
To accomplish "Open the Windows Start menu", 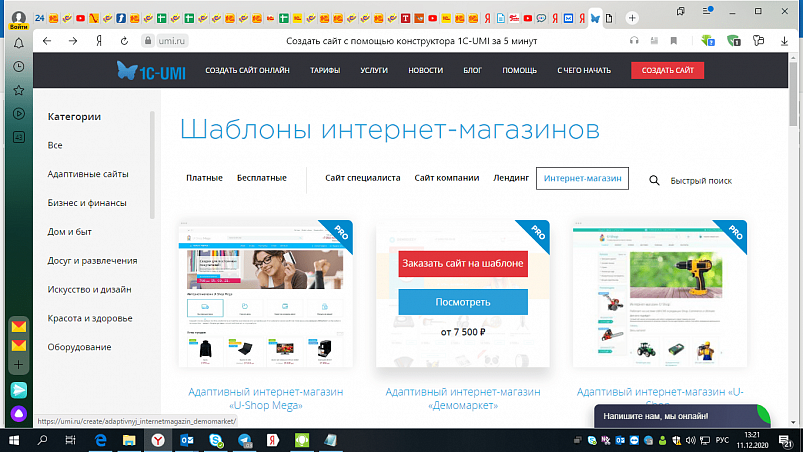I will [14, 440].
